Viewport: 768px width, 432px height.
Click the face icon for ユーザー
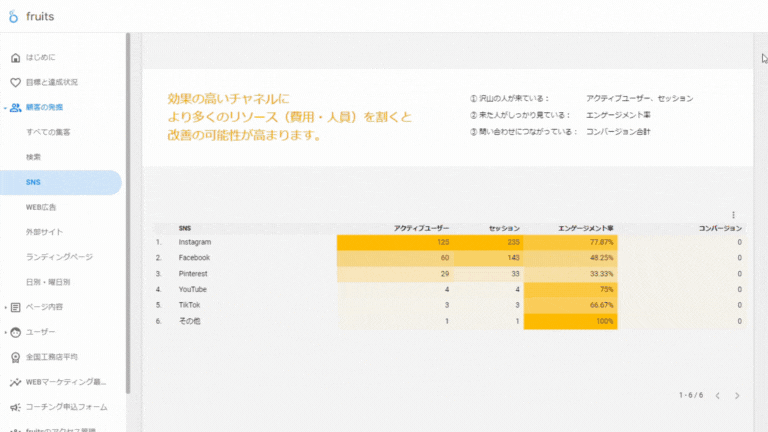(x=15, y=333)
